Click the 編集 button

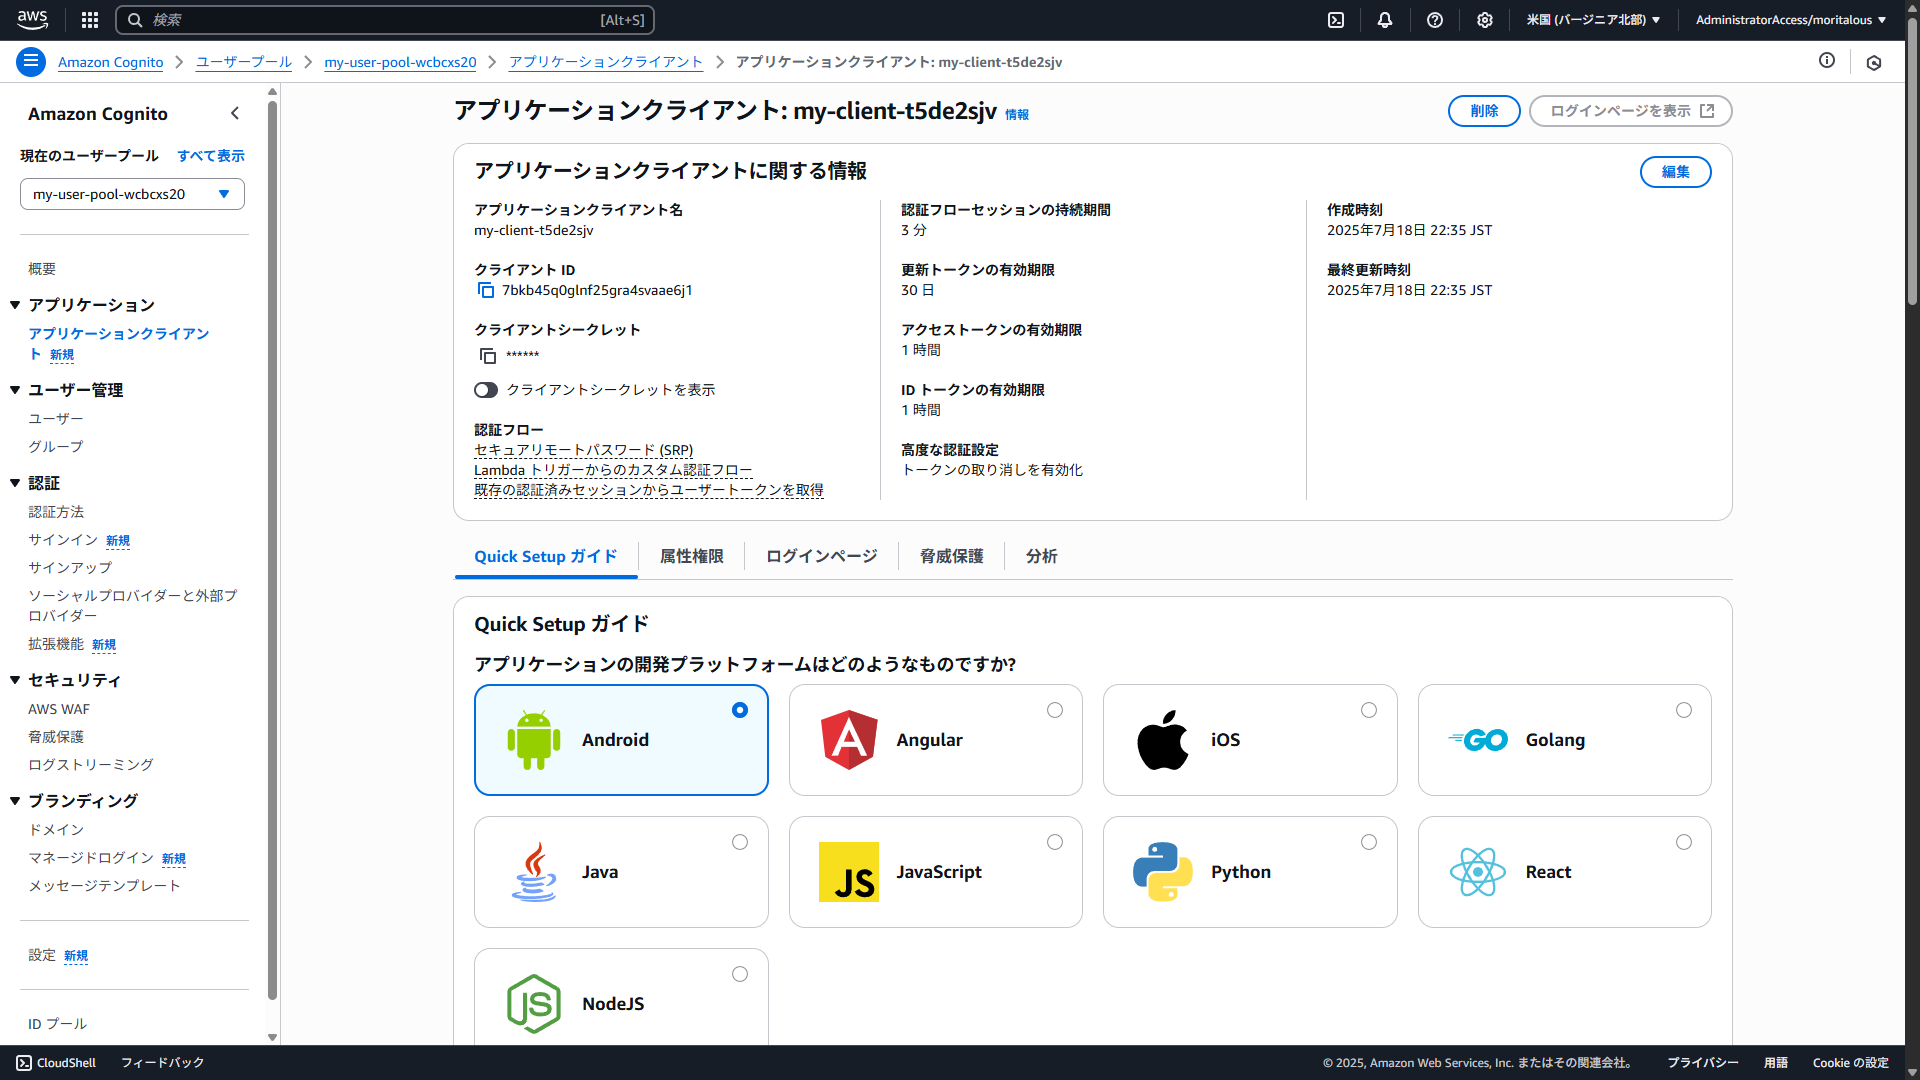pyautogui.click(x=1675, y=172)
